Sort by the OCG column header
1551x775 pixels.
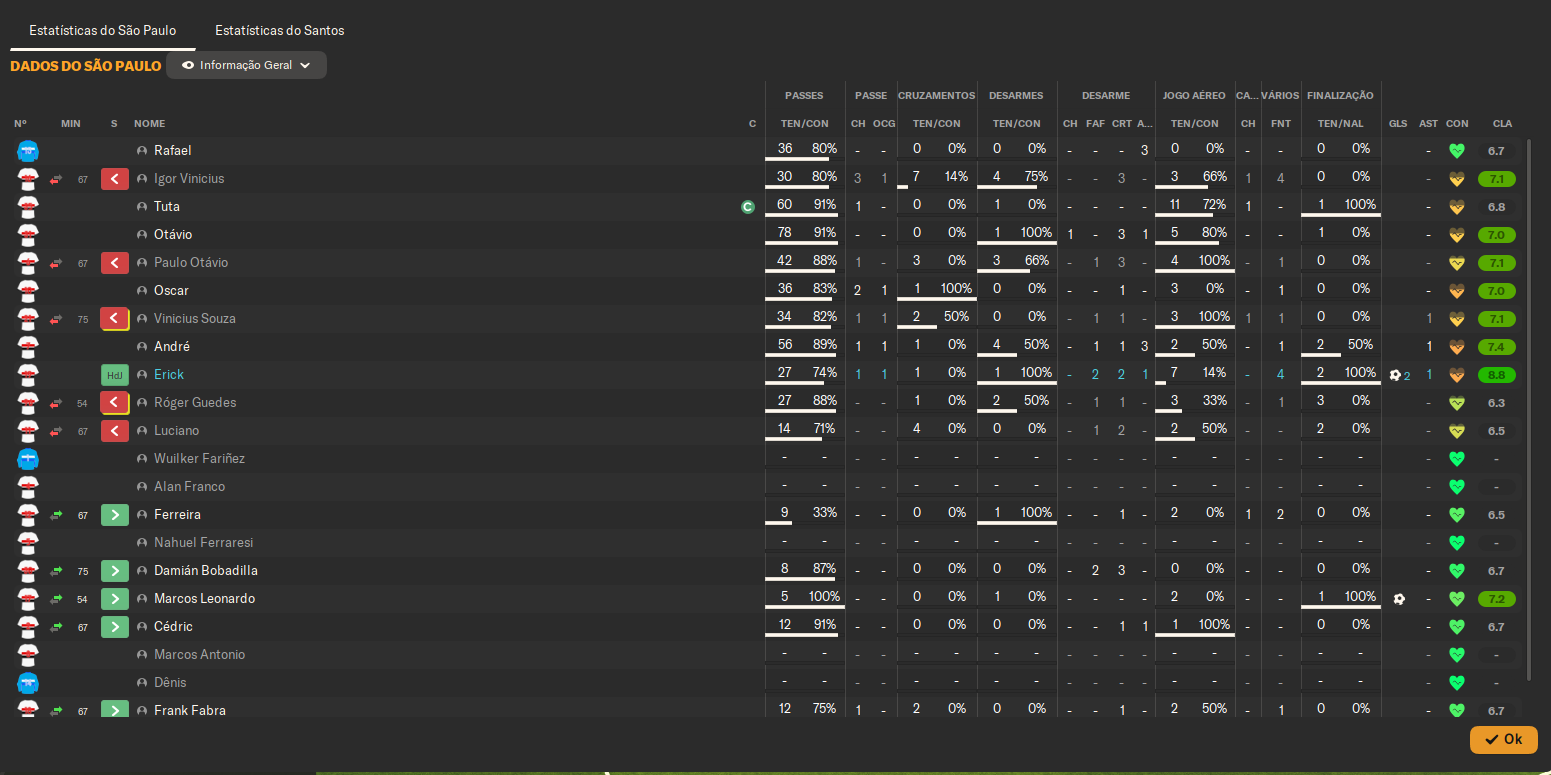[x=884, y=124]
